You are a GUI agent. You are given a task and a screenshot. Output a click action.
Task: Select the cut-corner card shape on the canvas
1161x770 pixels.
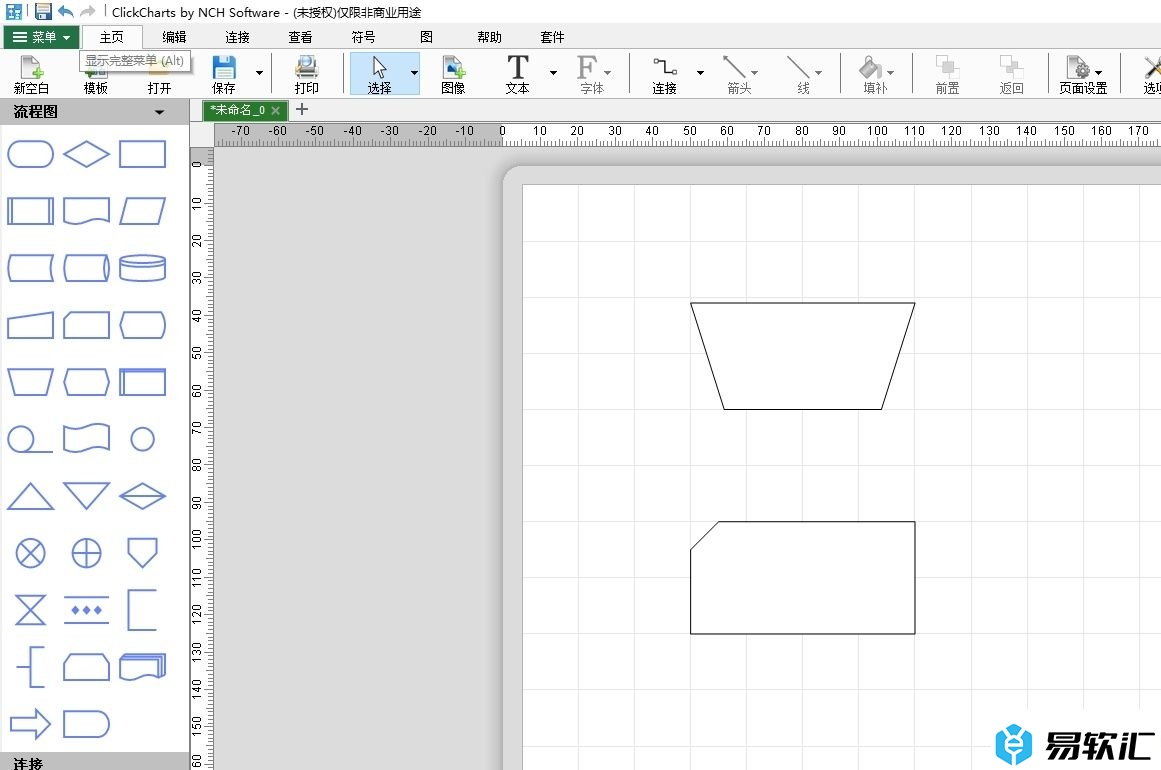coord(803,578)
